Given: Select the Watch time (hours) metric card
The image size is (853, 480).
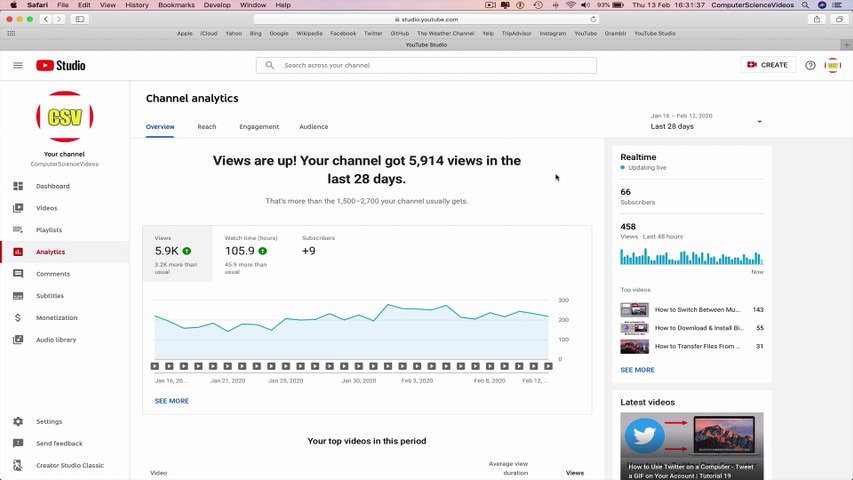Looking at the screenshot, I should 251,254.
